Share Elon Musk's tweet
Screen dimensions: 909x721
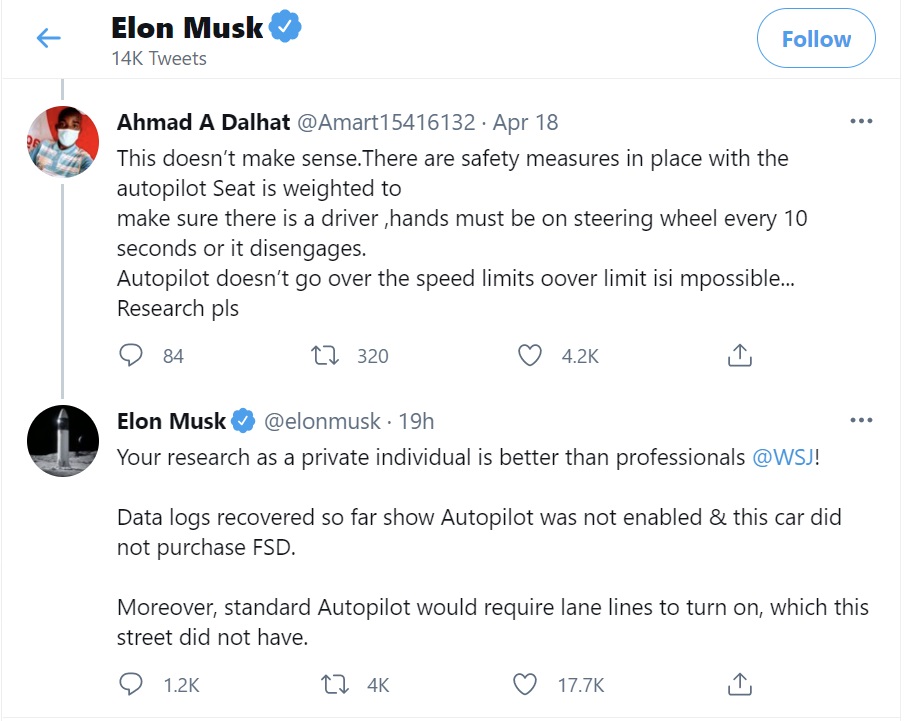(738, 683)
